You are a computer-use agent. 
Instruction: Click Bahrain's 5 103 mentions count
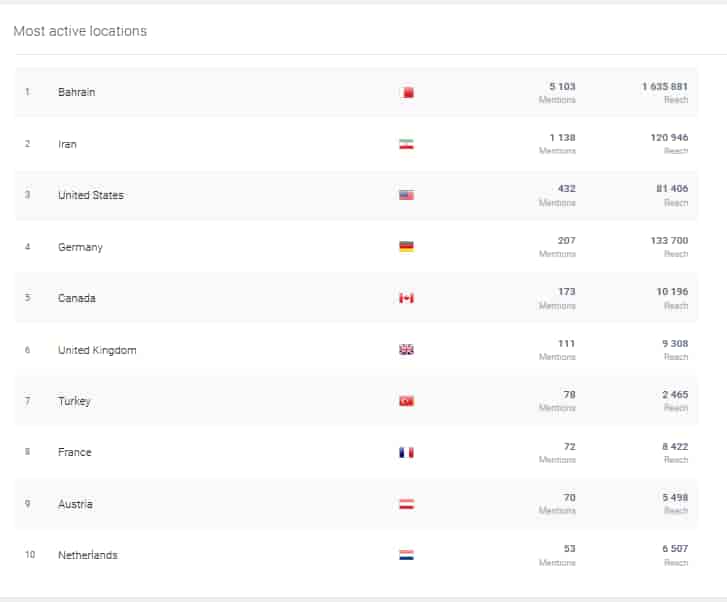click(x=562, y=87)
